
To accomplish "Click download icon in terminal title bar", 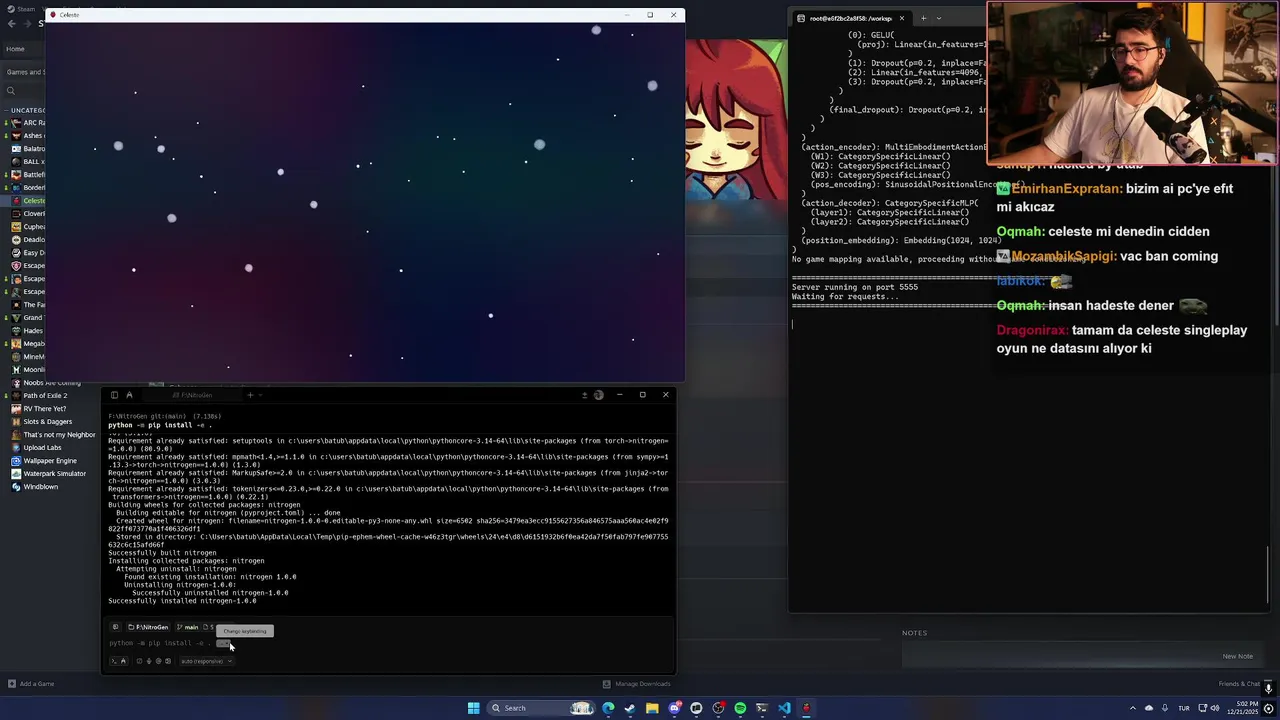I will (585, 395).
